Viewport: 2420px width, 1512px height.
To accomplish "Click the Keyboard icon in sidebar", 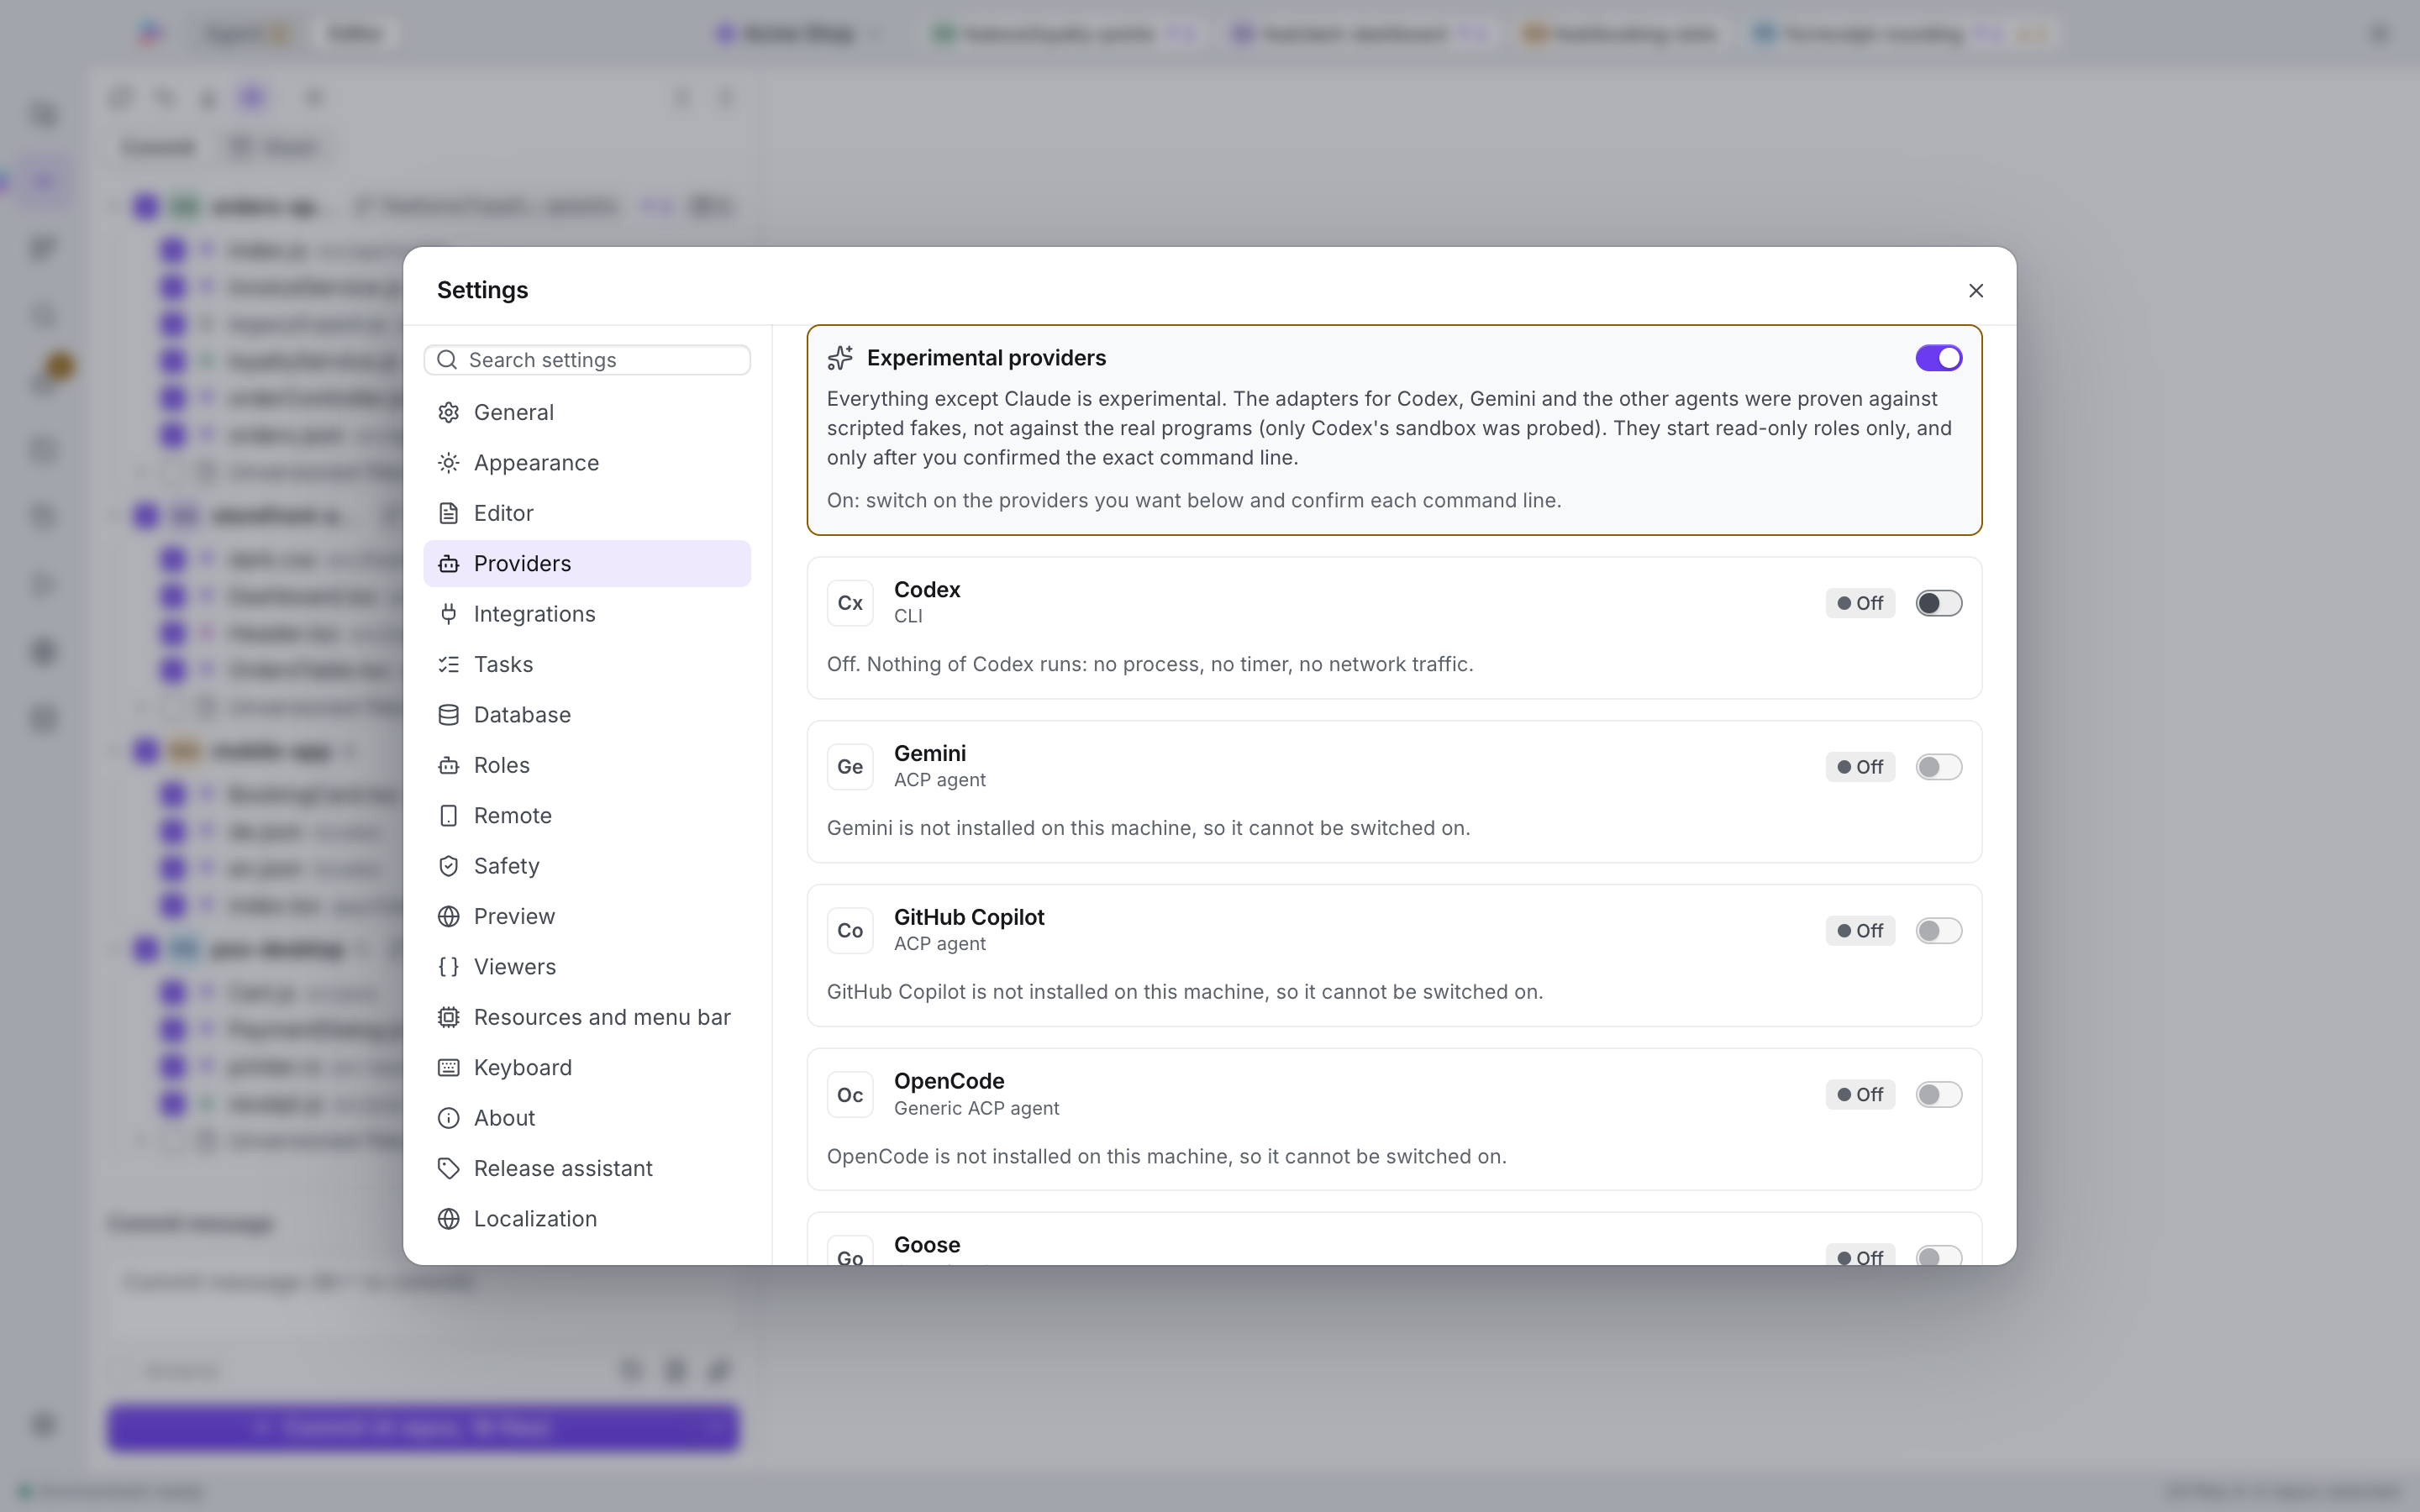I will pyautogui.click(x=449, y=1068).
